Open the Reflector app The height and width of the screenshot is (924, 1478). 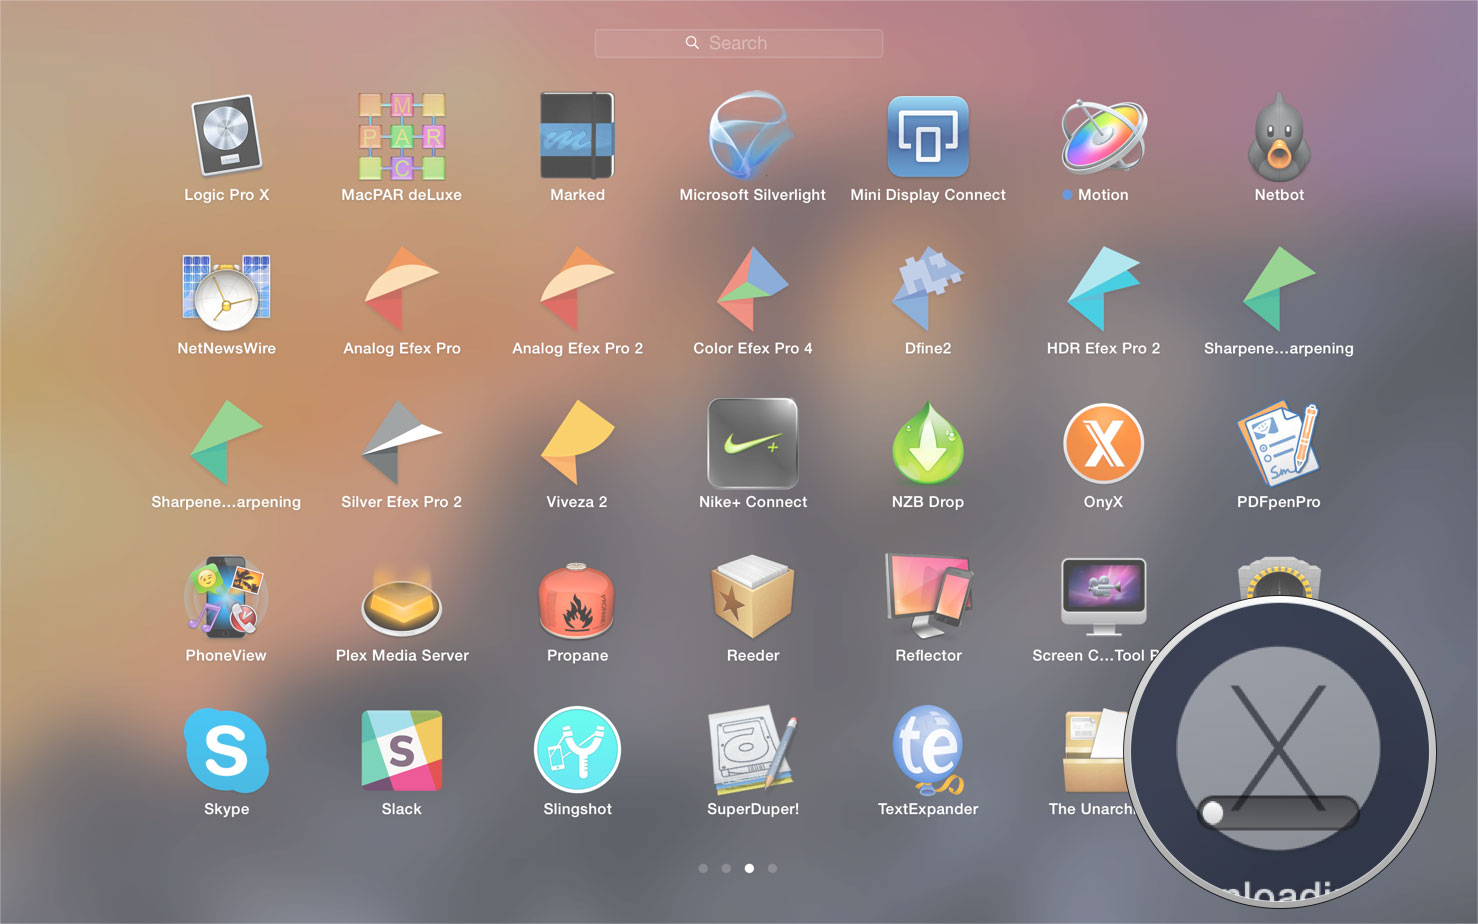(928, 596)
